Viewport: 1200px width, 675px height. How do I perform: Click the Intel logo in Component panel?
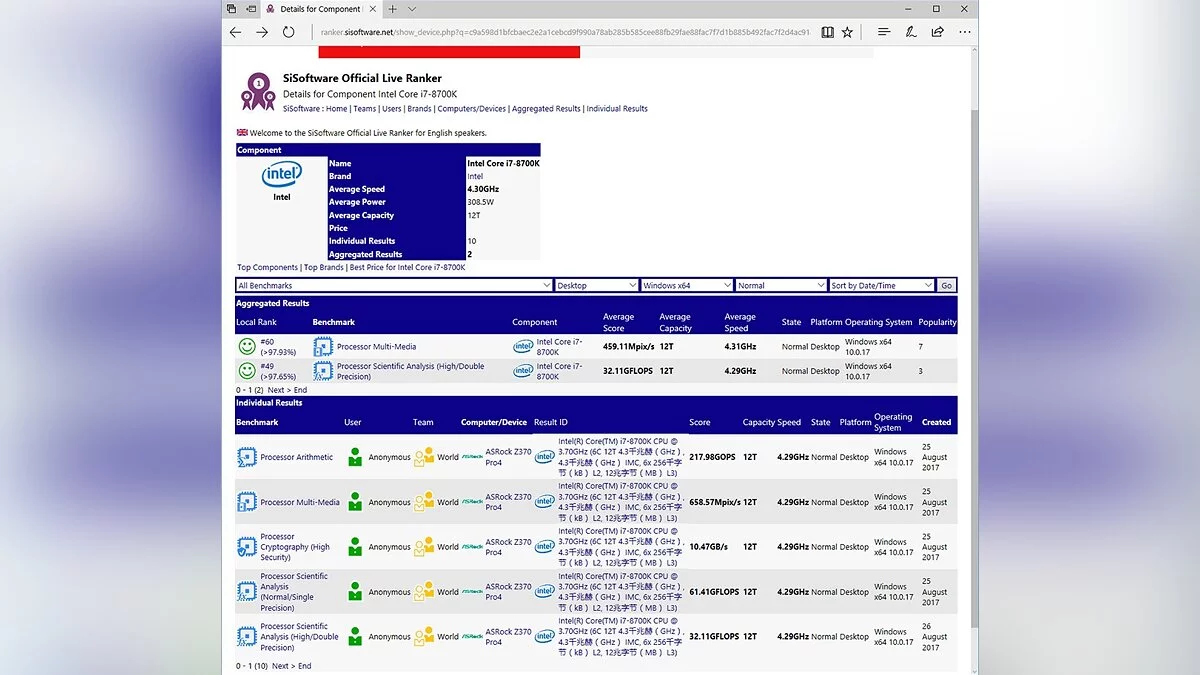[282, 176]
